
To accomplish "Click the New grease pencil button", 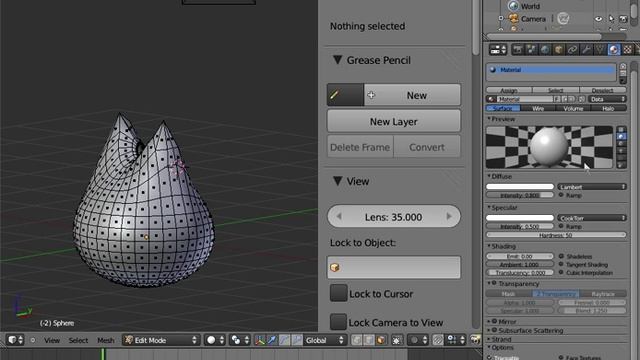I will 412,95.
